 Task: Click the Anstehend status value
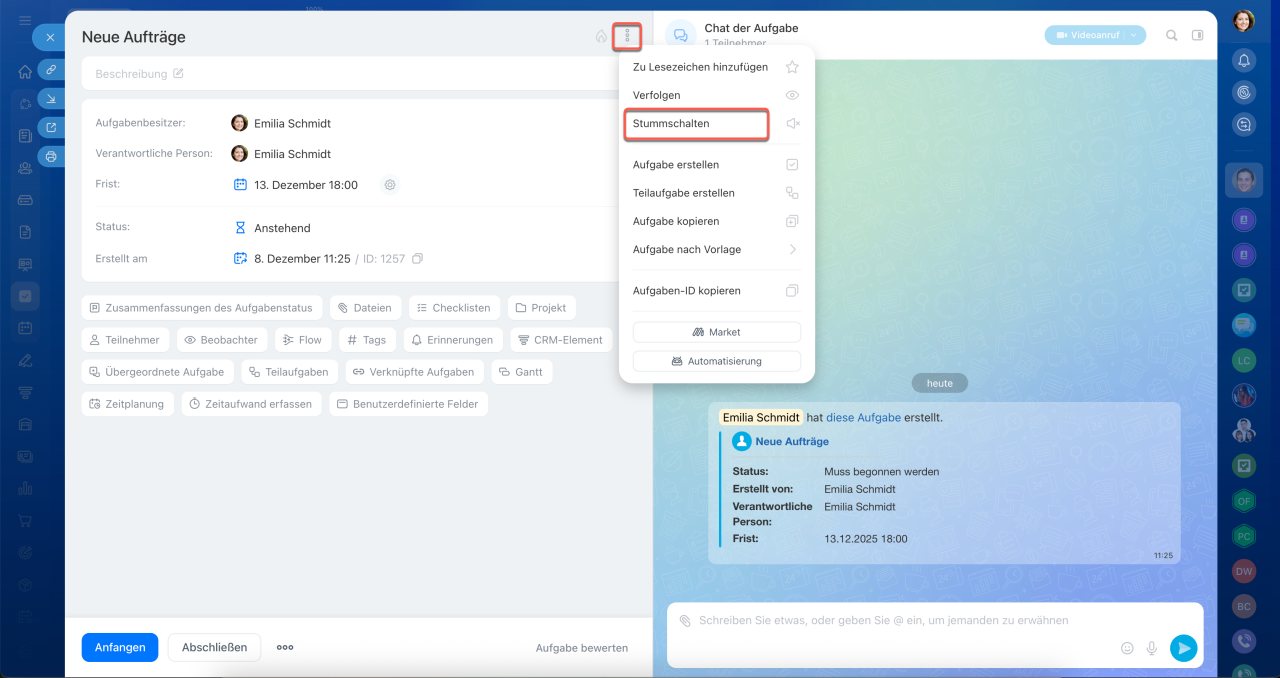tap(282, 228)
